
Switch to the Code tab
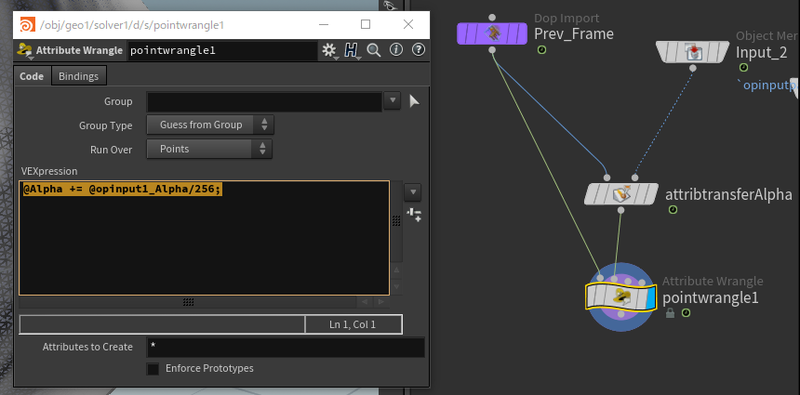point(32,76)
